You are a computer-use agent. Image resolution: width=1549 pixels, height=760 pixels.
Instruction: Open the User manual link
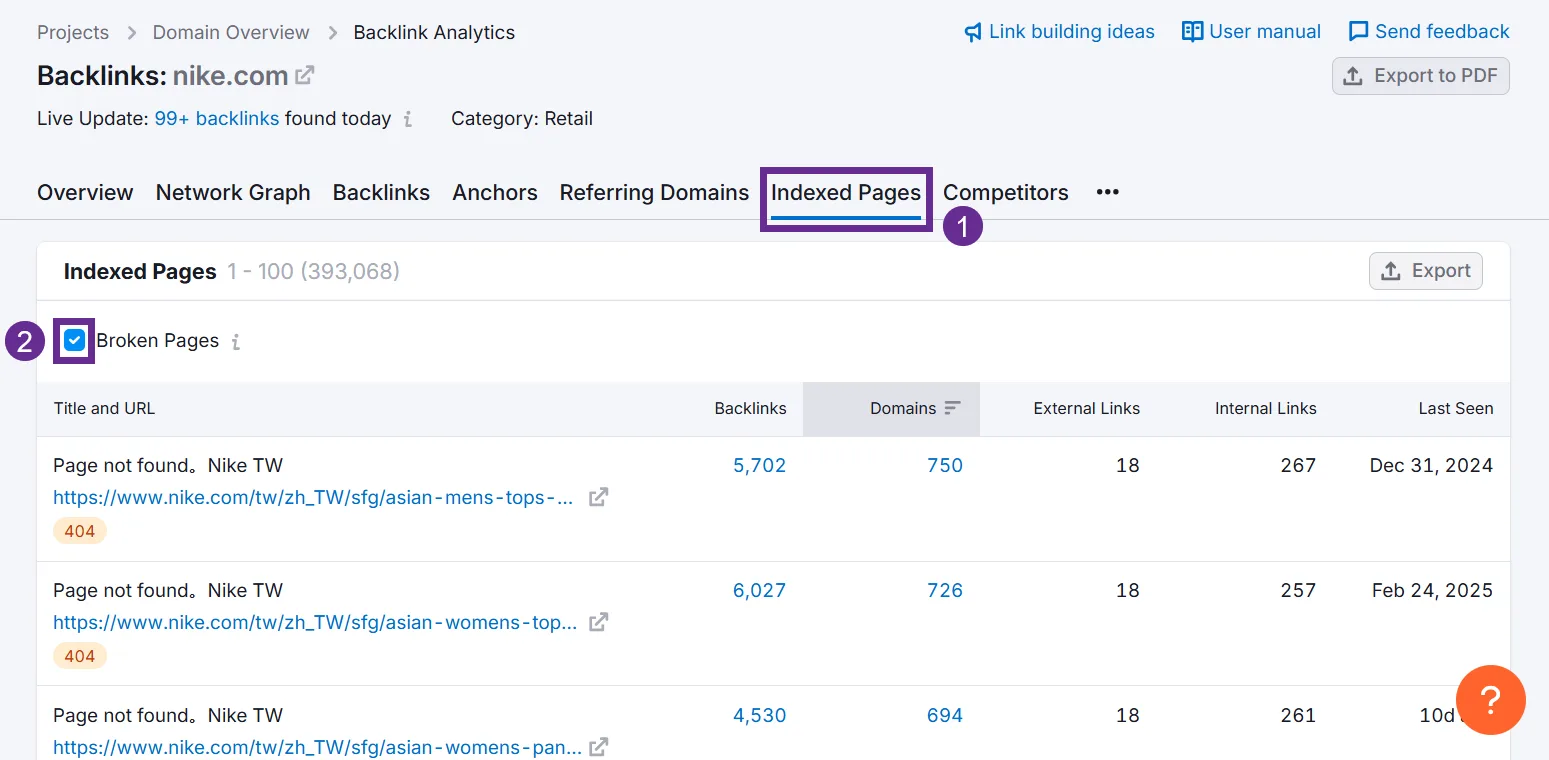1251,32
